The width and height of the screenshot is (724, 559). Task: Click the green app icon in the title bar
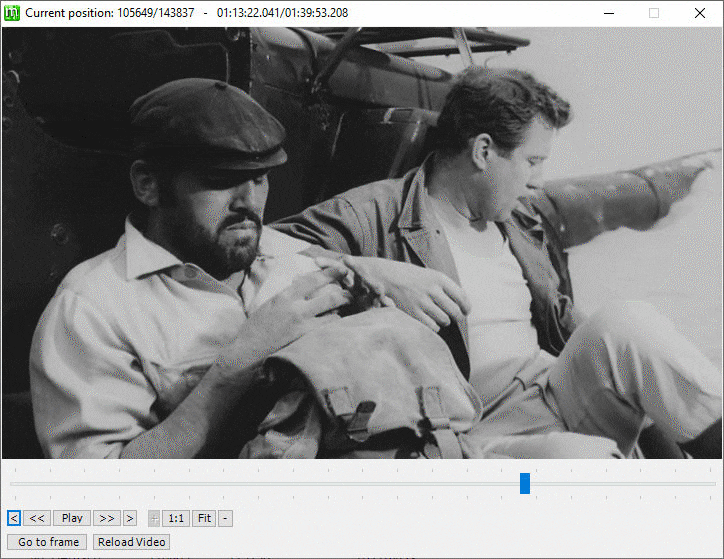click(12, 13)
